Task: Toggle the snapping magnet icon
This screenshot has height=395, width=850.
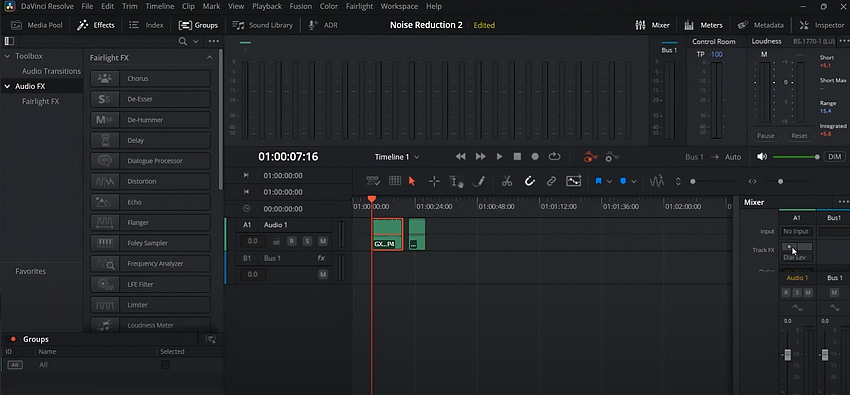Action: (x=530, y=182)
